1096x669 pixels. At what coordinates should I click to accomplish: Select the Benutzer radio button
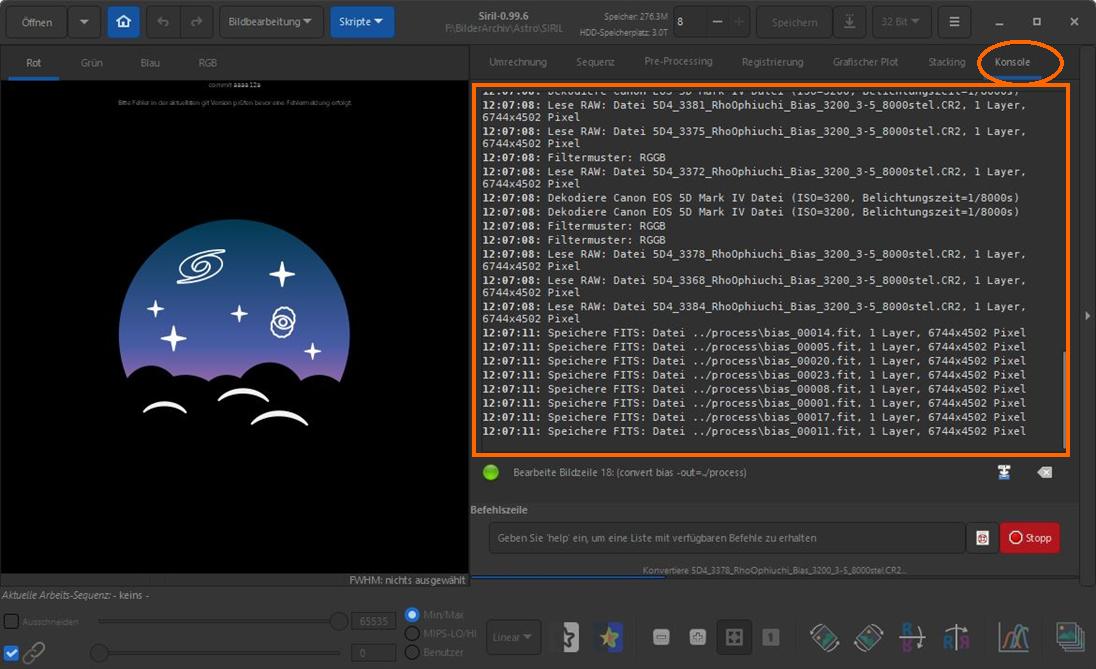411,653
